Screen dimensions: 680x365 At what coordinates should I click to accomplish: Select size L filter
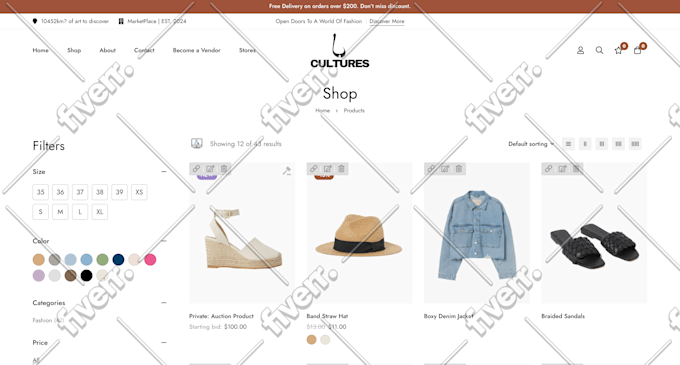point(80,212)
